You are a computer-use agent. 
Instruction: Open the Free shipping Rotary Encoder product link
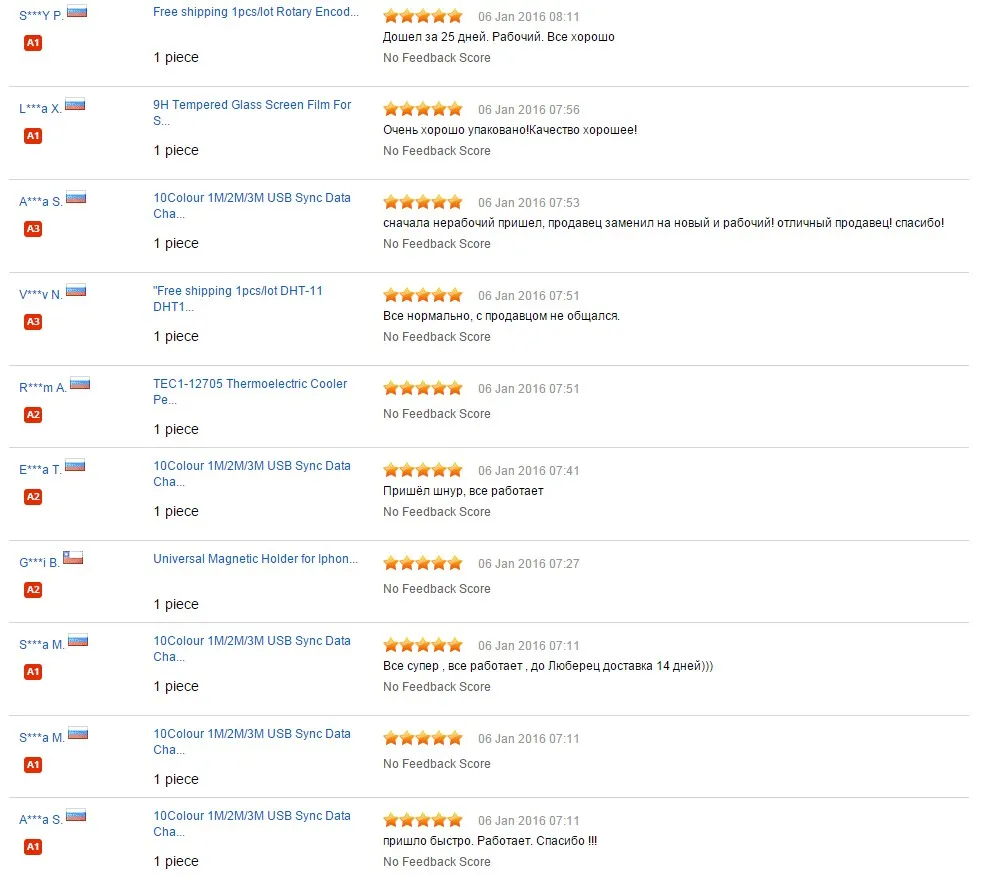click(x=256, y=12)
